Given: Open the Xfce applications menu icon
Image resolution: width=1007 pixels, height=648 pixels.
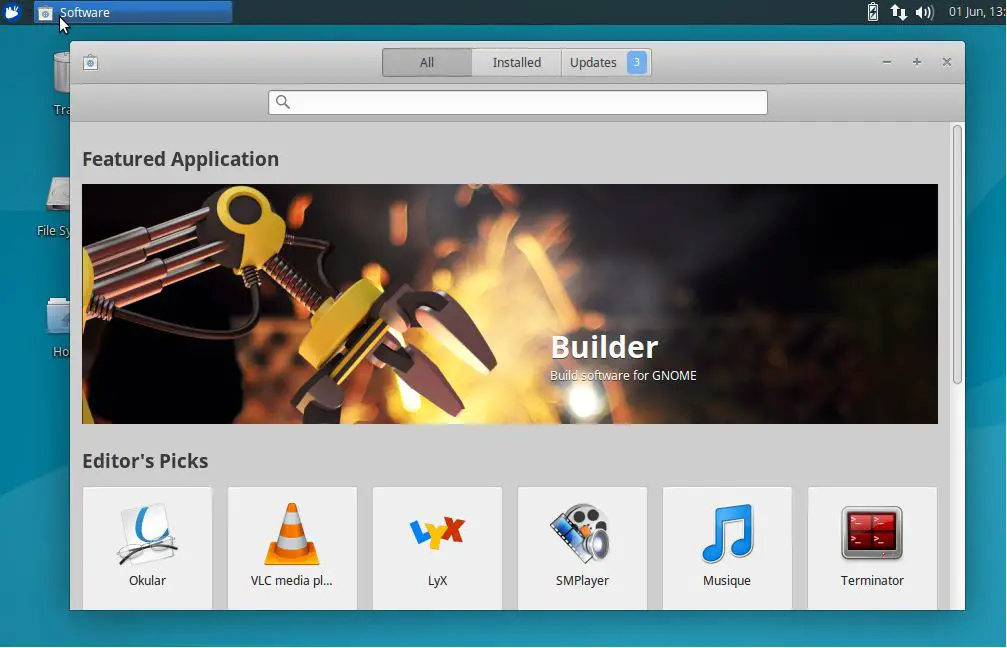Looking at the screenshot, I should (x=12, y=12).
